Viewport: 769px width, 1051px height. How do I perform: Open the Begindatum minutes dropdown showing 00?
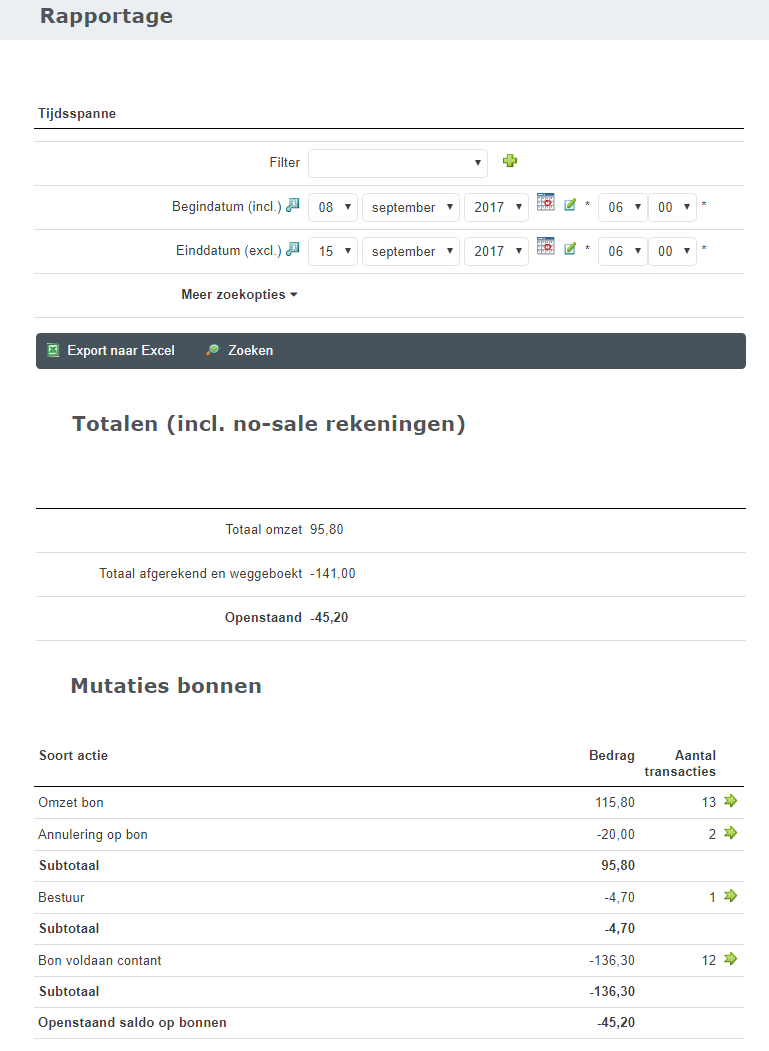(x=672, y=207)
